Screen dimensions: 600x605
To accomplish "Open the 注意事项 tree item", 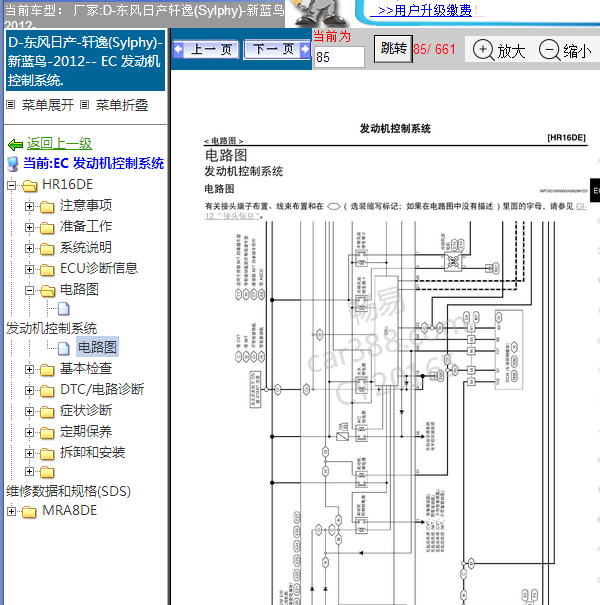I will pyautogui.click(x=86, y=205).
